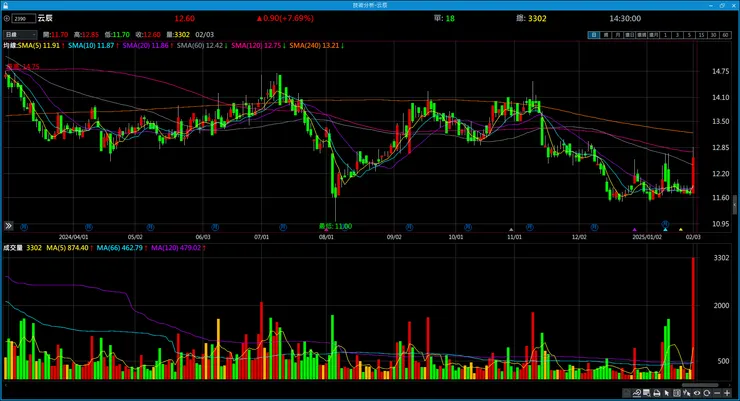The image size is (740, 401).
Task: Select the crosshair pointer tool icon
Action: [687, 393]
